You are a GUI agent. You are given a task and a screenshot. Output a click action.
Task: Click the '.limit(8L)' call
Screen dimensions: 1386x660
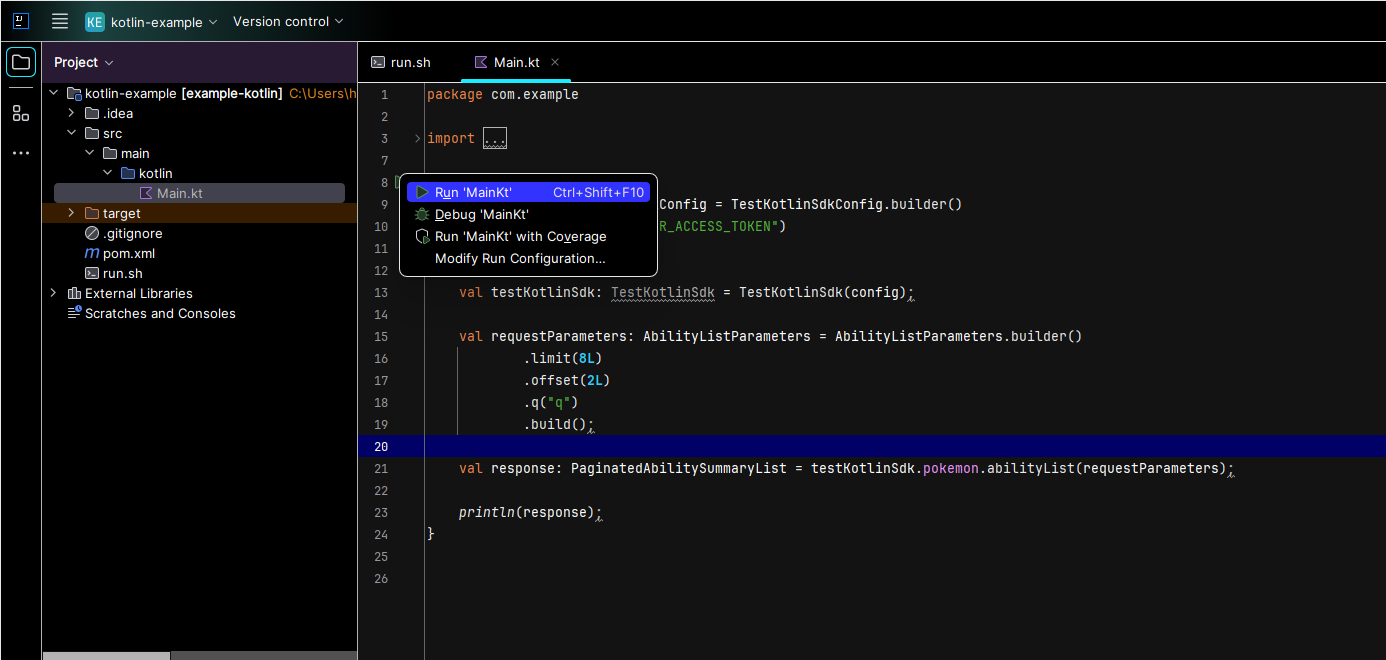[563, 358]
